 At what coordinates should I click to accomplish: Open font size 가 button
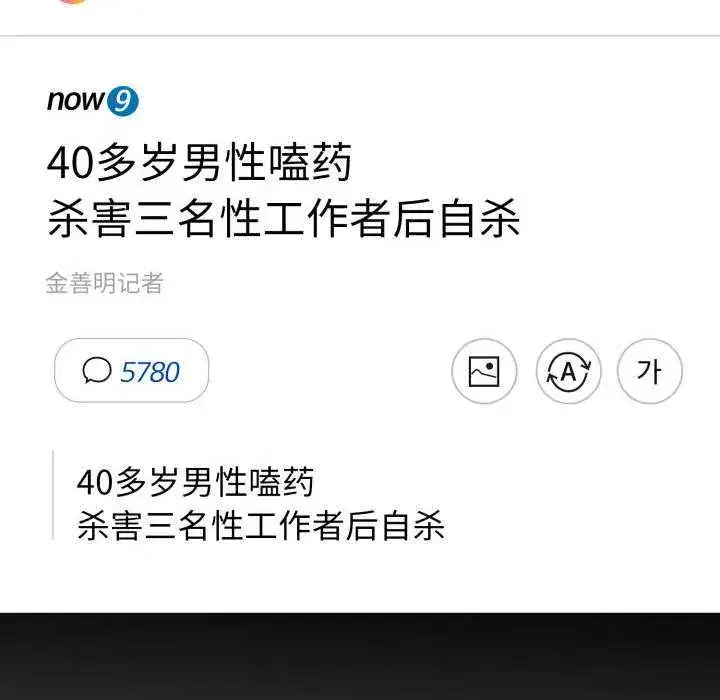(x=649, y=371)
